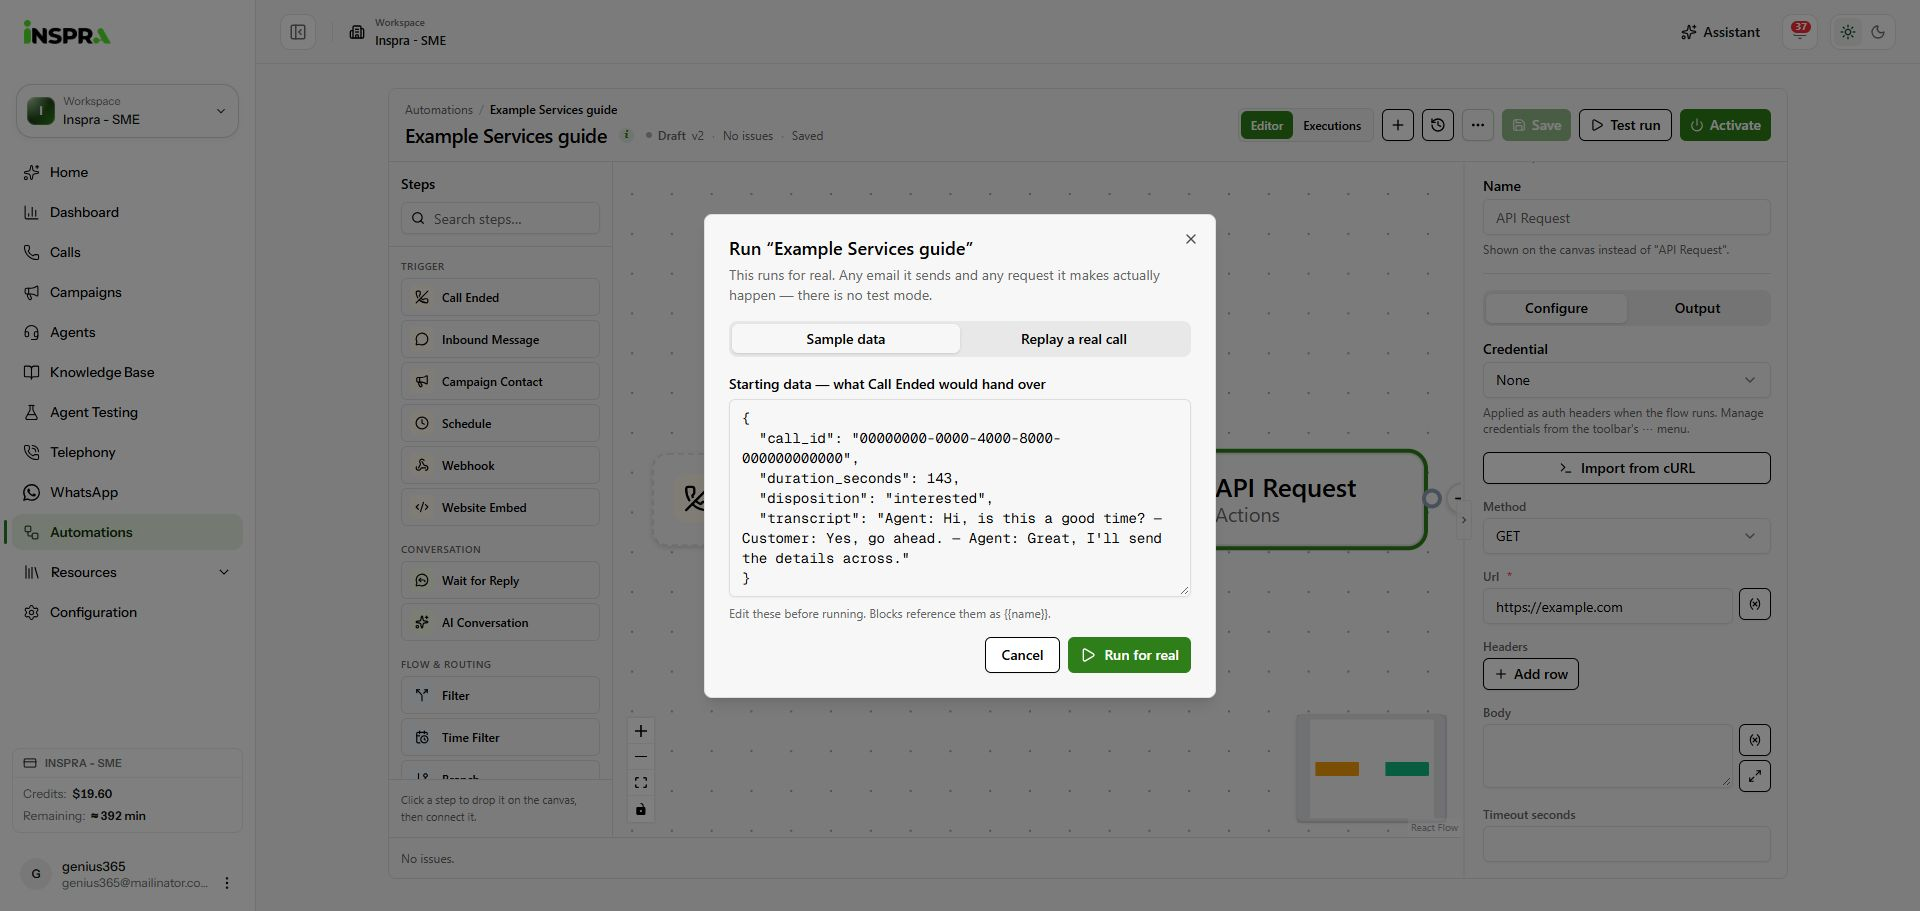Switch to the Editor tab
Screen dimensions: 1920x911
[1266, 125]
